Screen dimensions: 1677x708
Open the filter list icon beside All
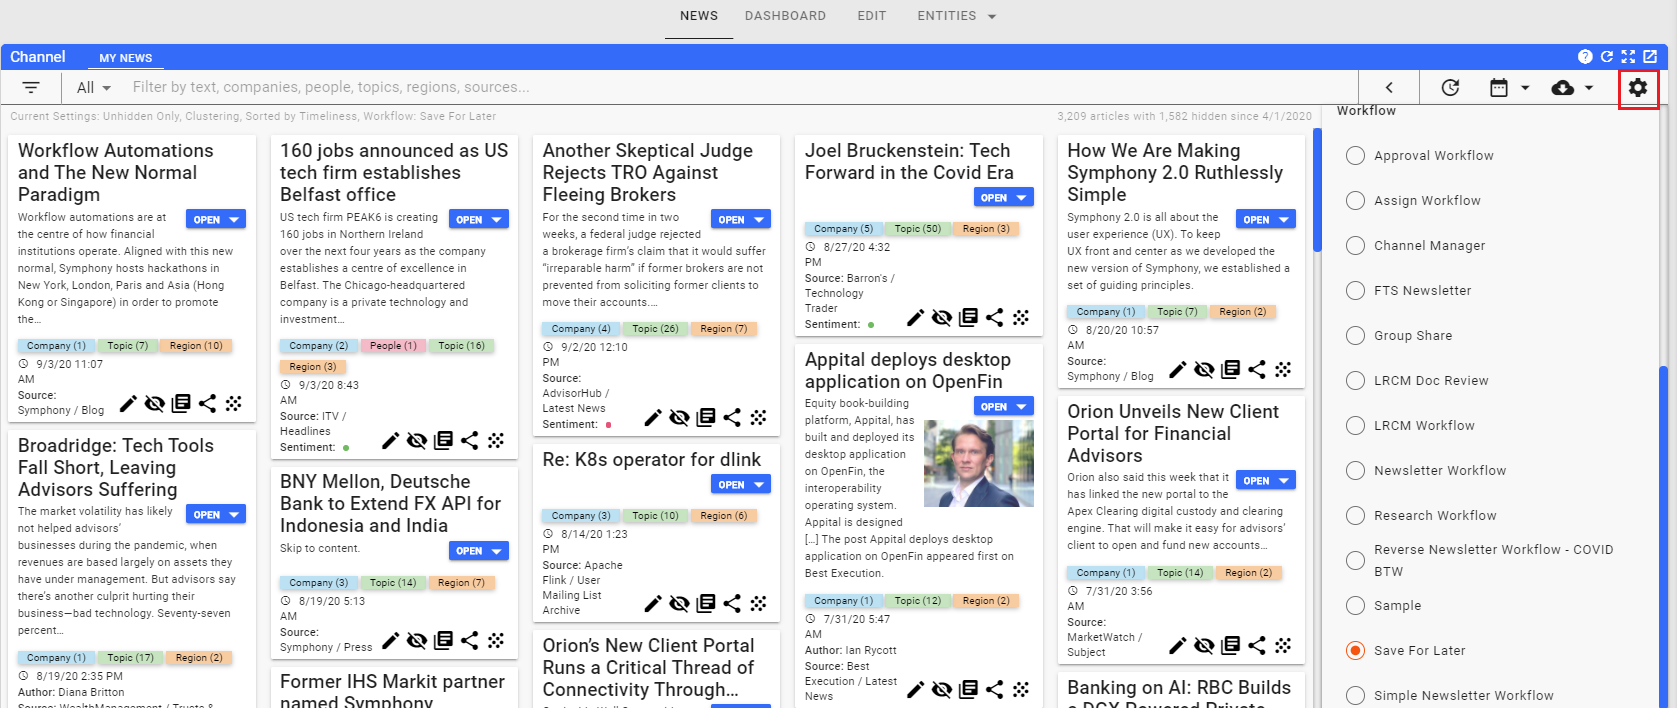pyautogui.click(x=31, y=88)
